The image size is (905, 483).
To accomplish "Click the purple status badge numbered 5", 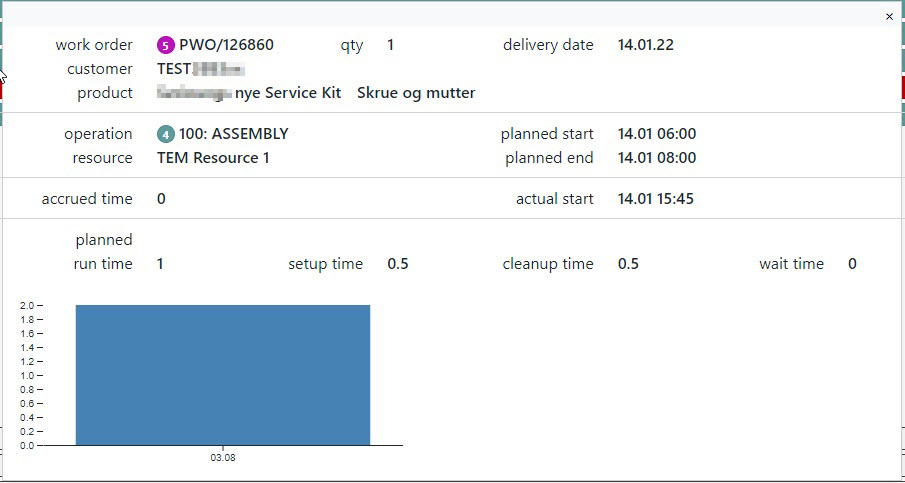I will coord(166,45).
